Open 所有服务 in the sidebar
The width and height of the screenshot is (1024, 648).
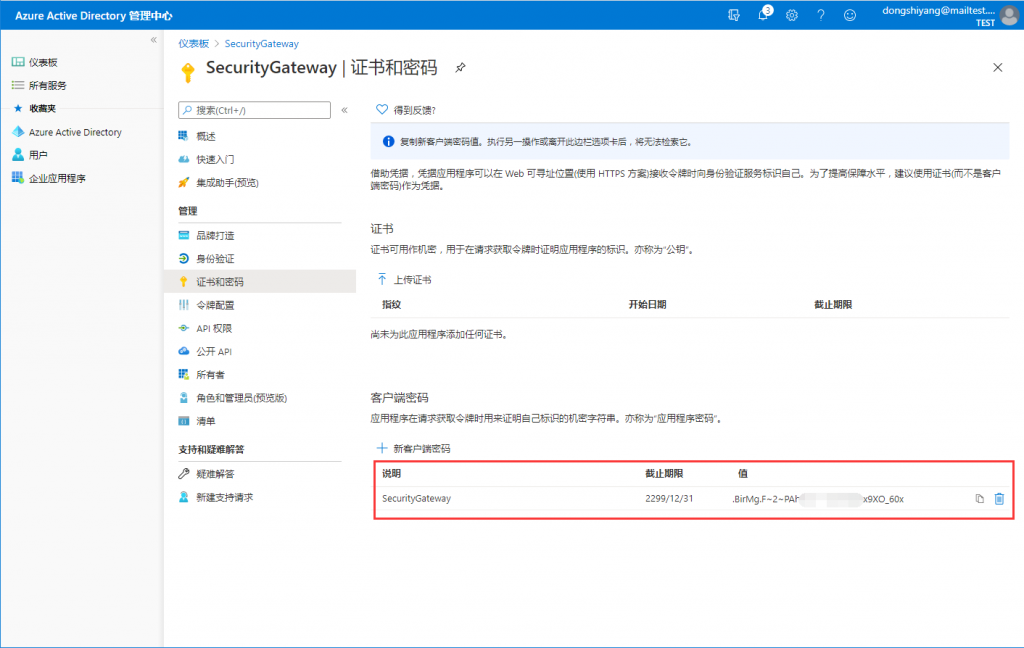(x=47, y=85)
